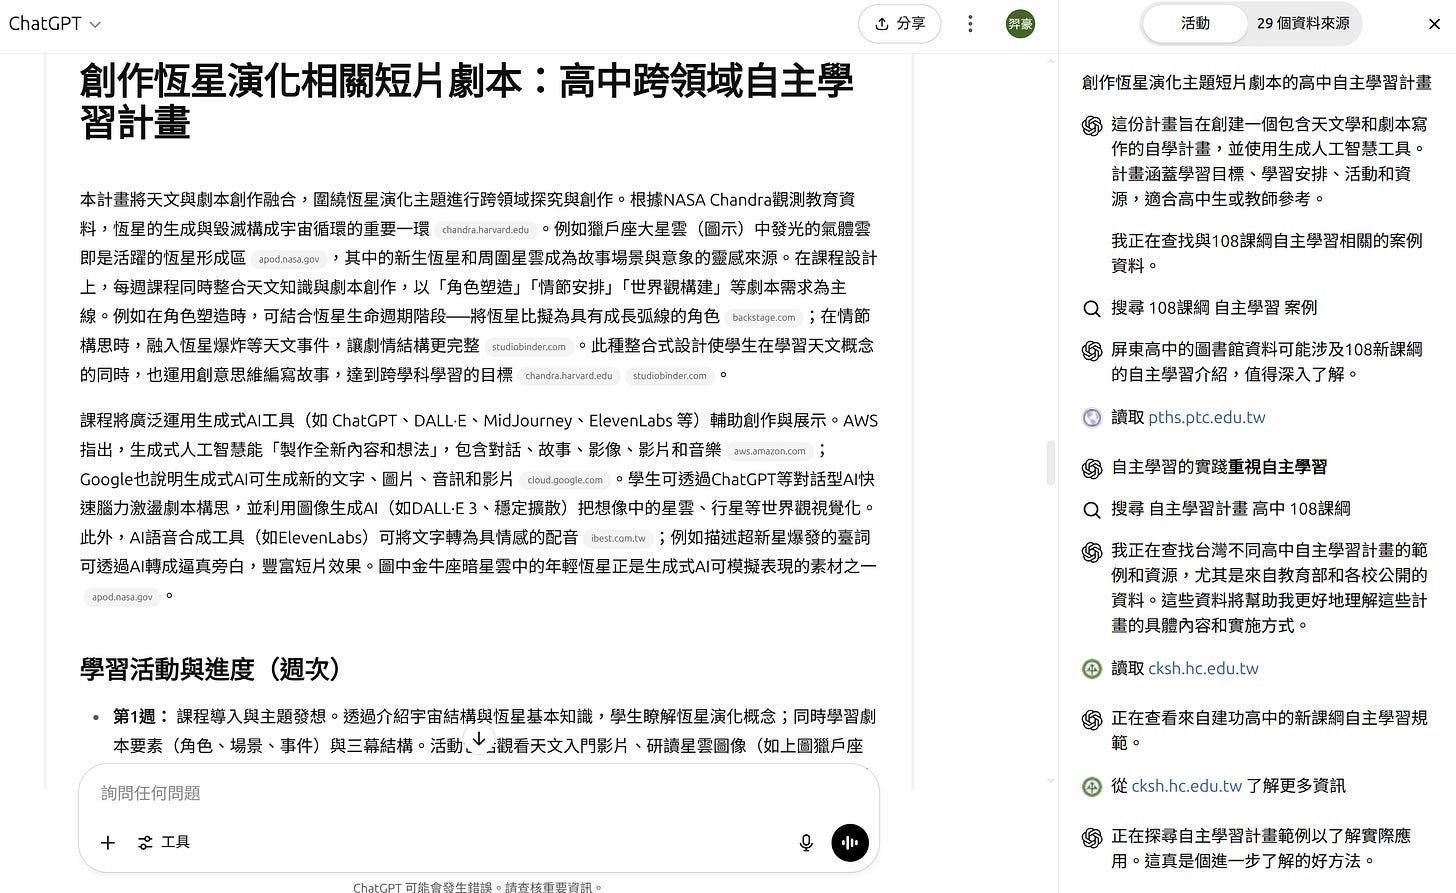Image resolution: width=1456 pixels, height=893 pixels.
Task: Open the studiobinder.com citation after 情節結構更完整
Action: 529,347
